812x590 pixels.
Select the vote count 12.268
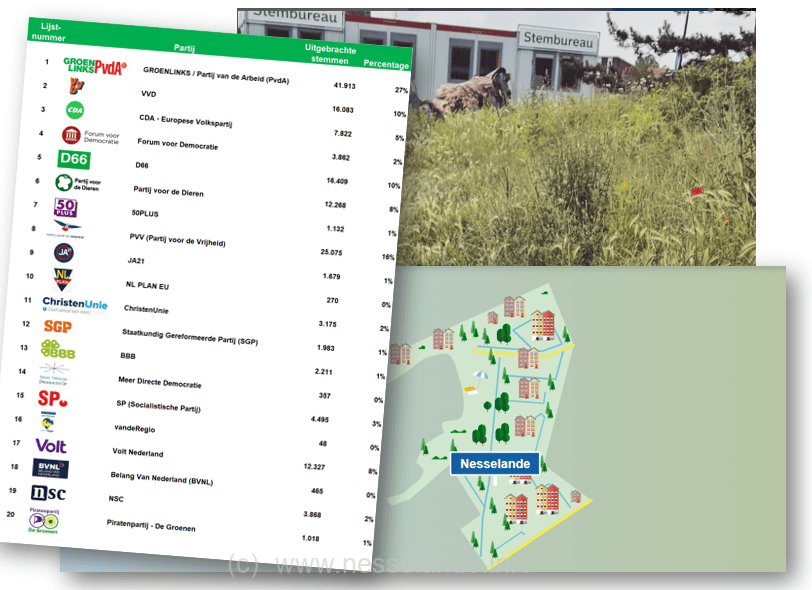335,205
